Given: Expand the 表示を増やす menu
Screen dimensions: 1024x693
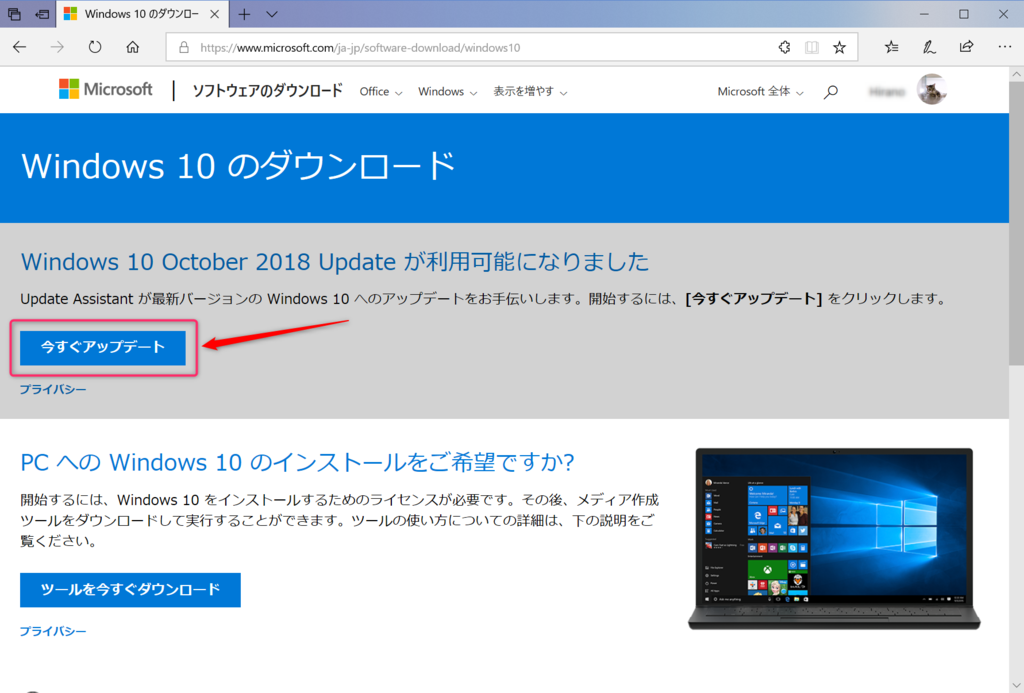Looking at the screenshot, I should coord(530,91).
